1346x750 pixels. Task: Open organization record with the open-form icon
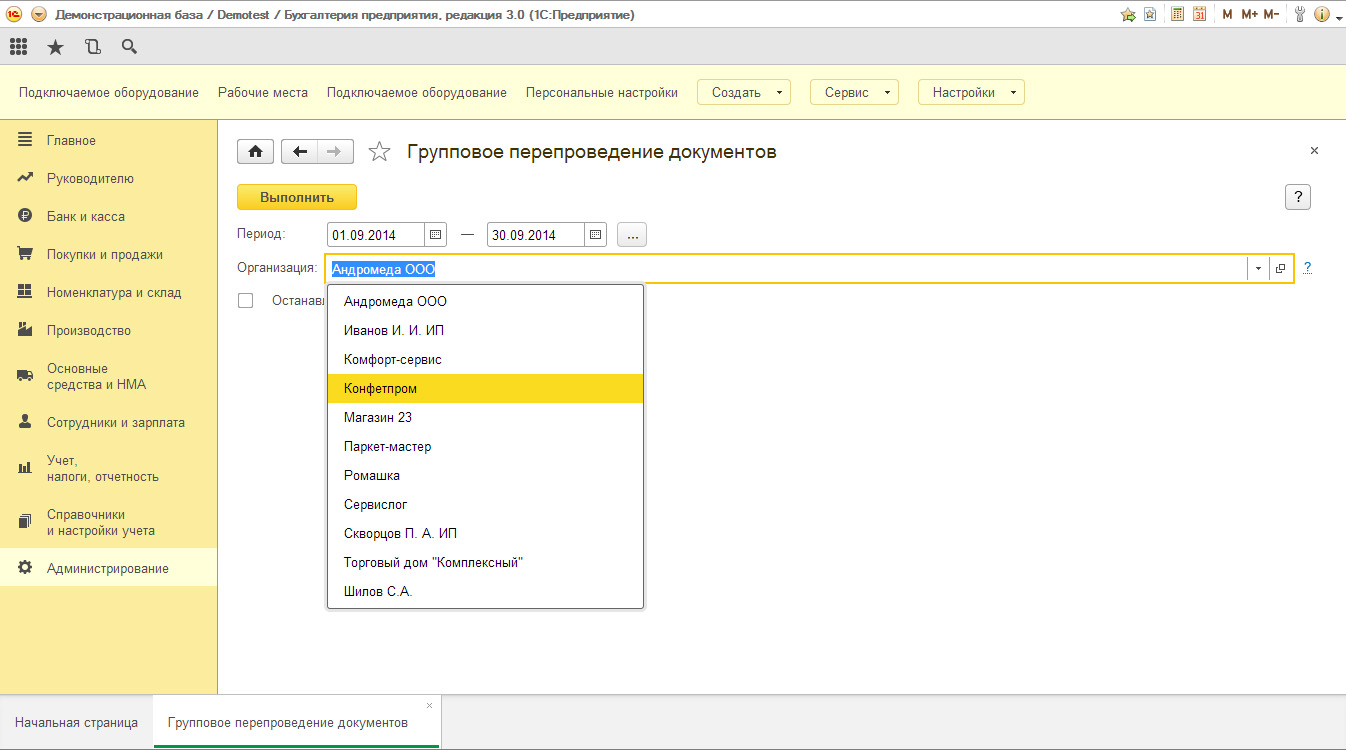click(1281, 269)
